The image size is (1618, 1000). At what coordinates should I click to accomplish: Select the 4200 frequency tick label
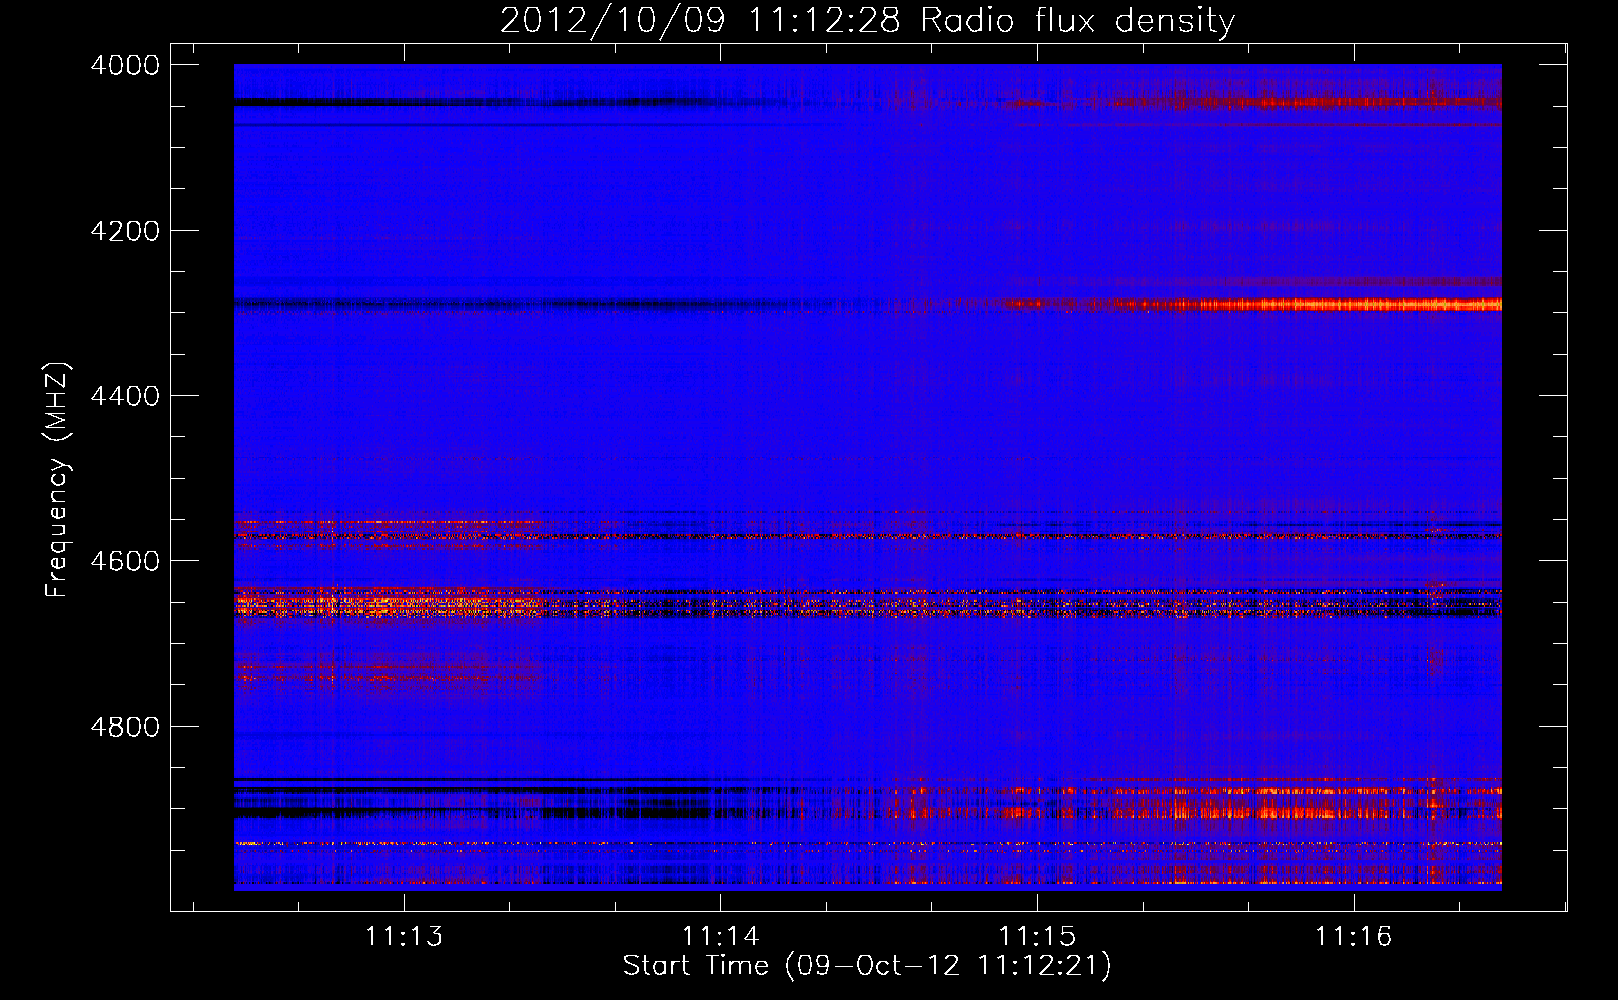pos(125,231)
